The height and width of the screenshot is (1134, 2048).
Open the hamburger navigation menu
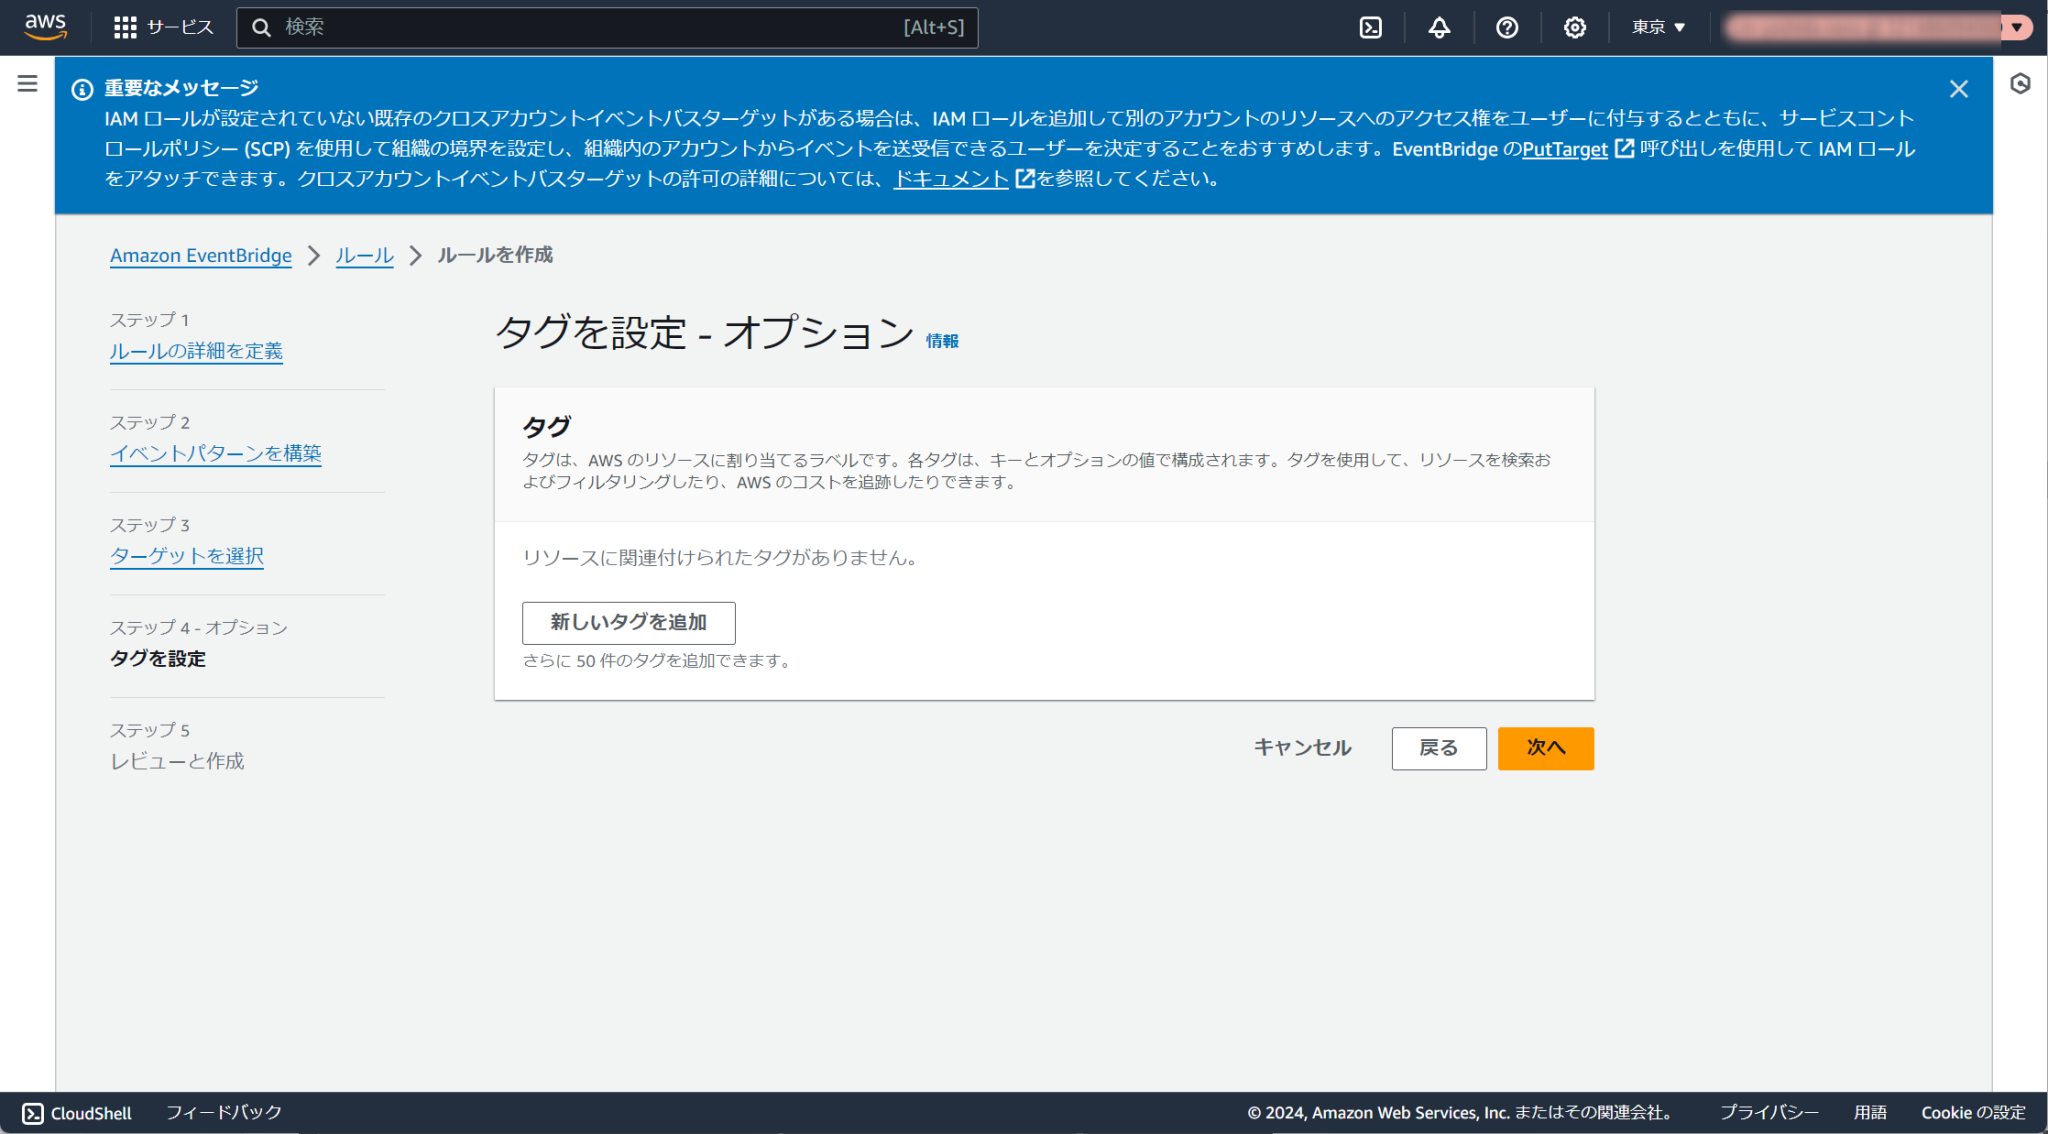pyautogui.click(x=25, y=85)
